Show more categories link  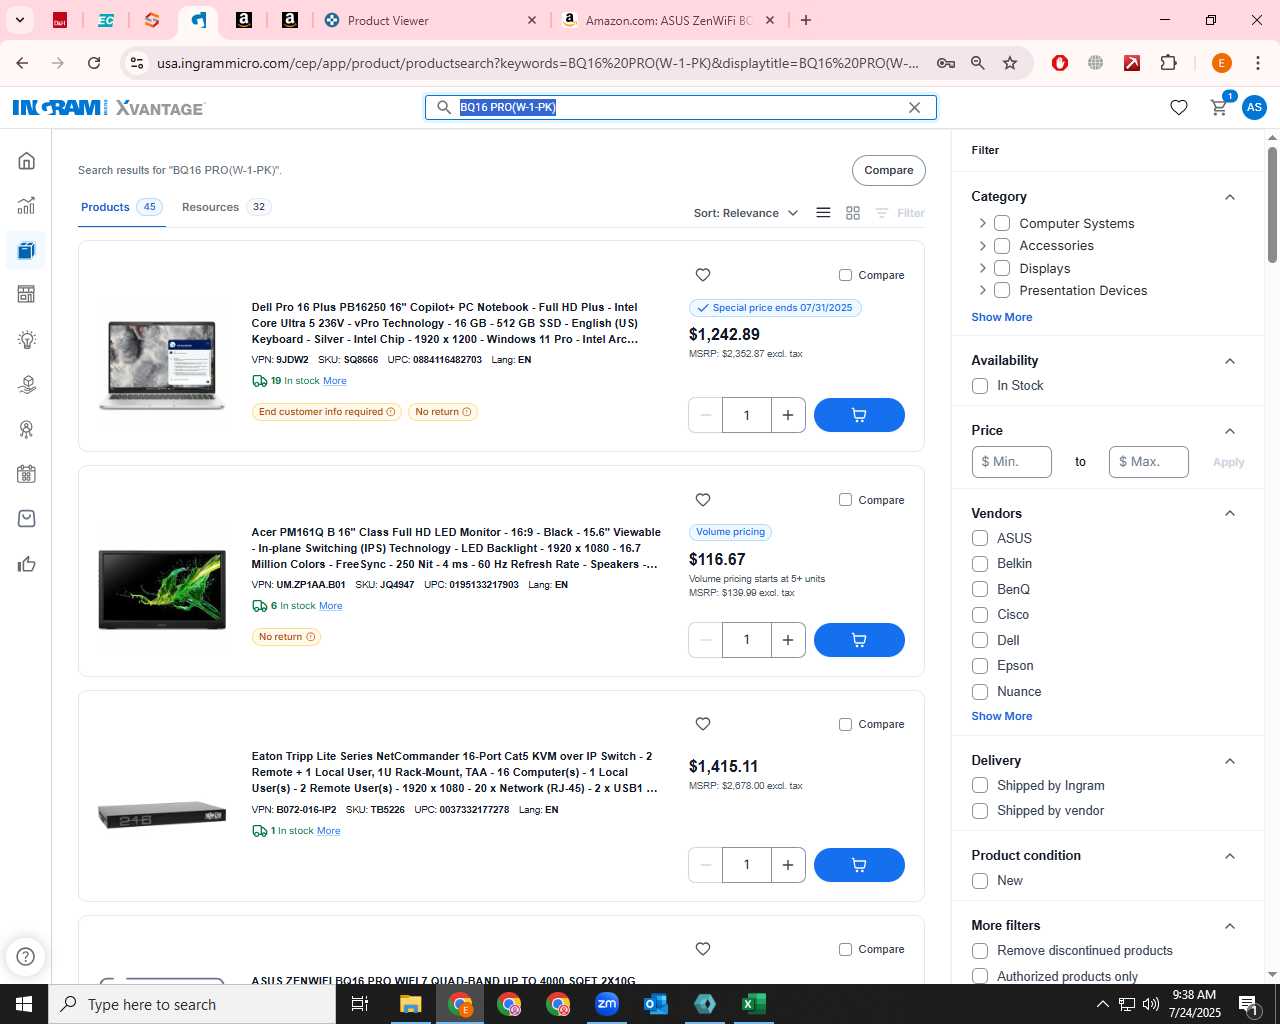[x=1002, y=317]
